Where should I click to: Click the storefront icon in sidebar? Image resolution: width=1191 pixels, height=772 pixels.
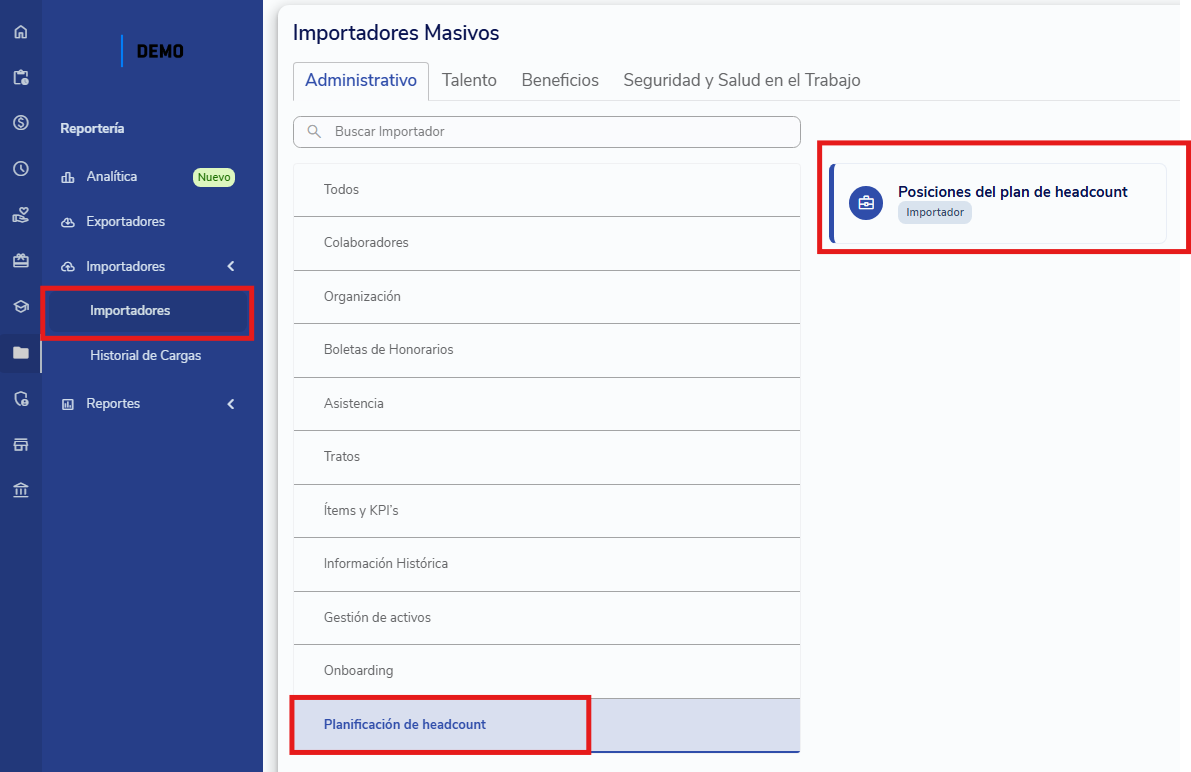[21, 445]
